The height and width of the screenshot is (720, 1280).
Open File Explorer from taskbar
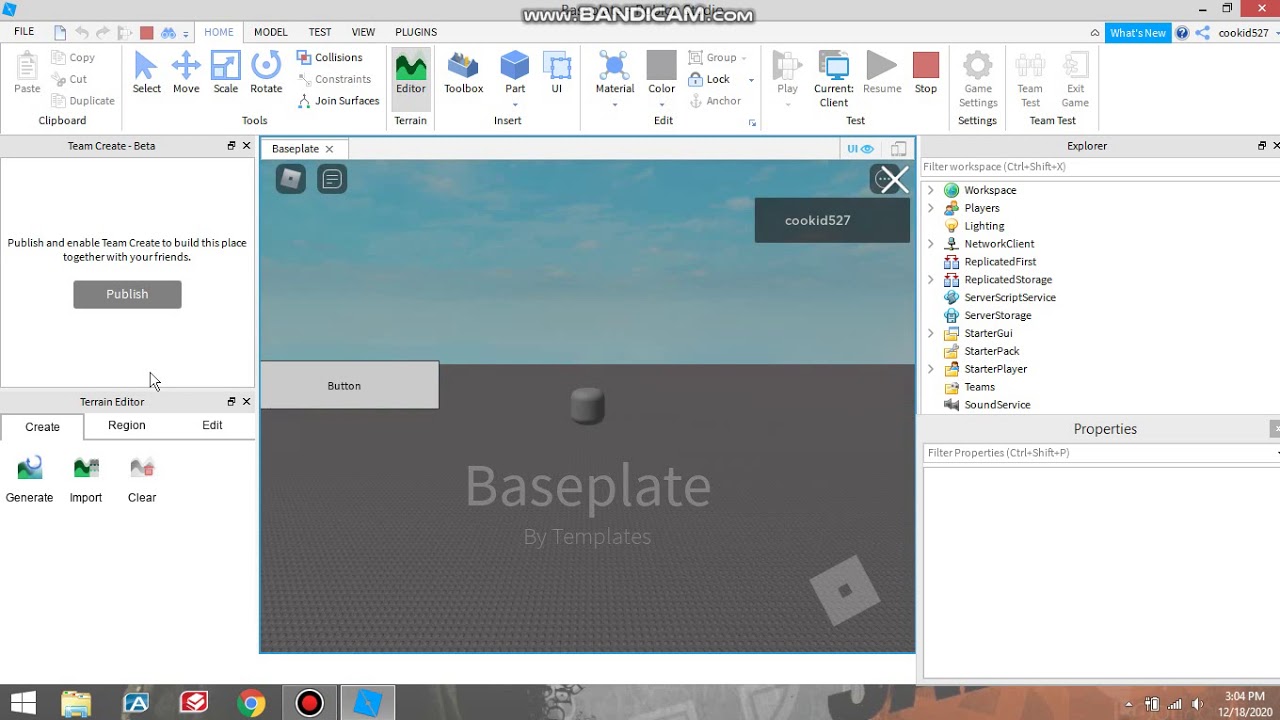[x=76, y=703]
